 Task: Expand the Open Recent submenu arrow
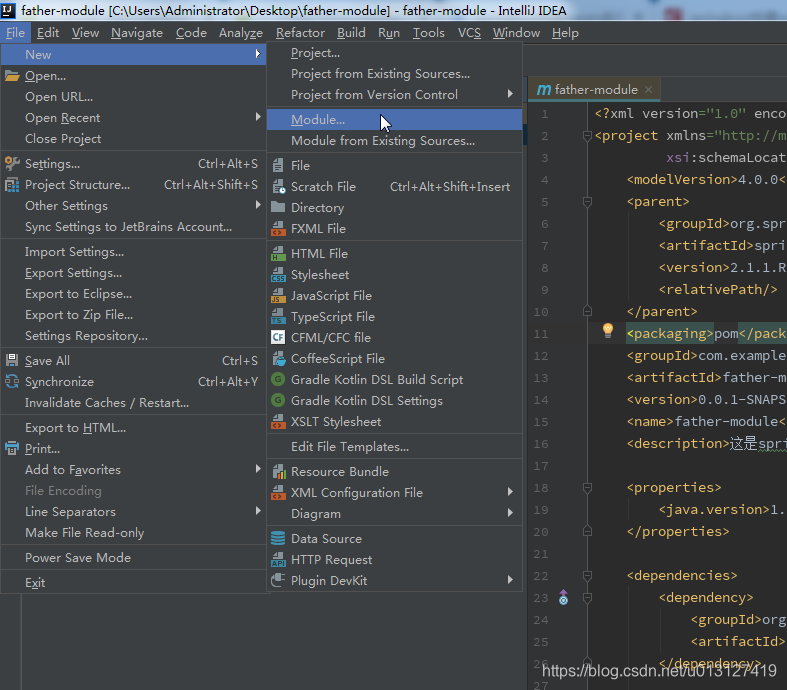[258, 117]
